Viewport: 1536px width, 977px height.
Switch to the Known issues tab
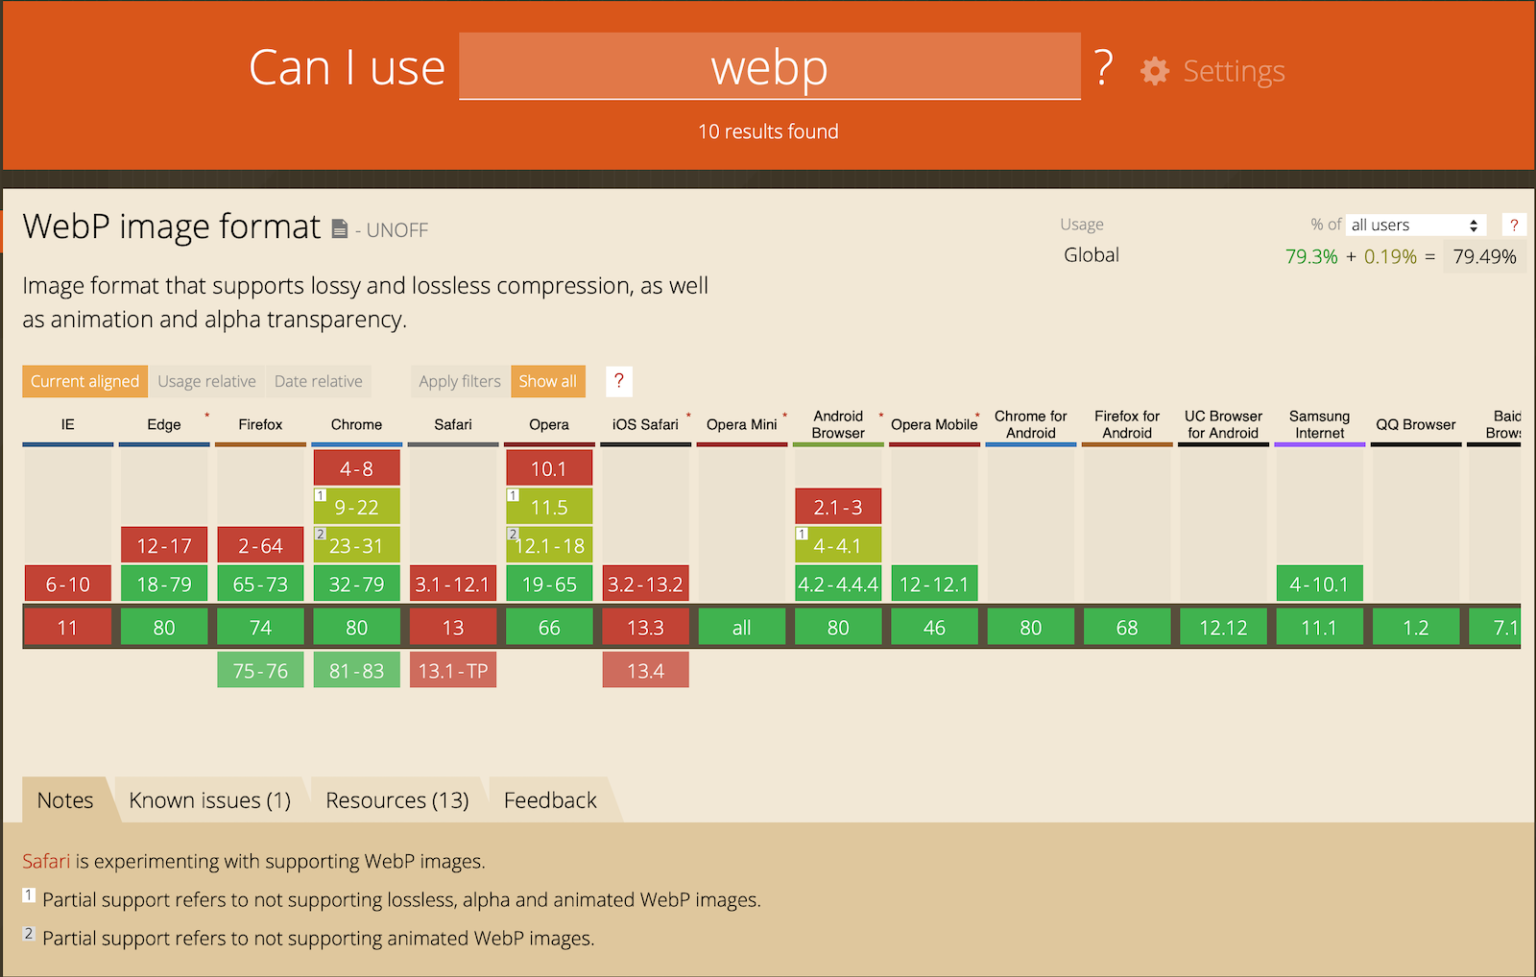coord(209,799)
